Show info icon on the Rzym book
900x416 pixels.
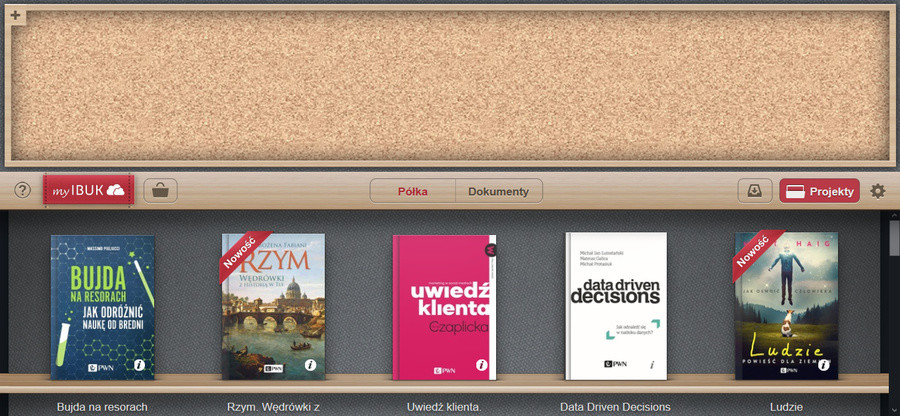311,366
